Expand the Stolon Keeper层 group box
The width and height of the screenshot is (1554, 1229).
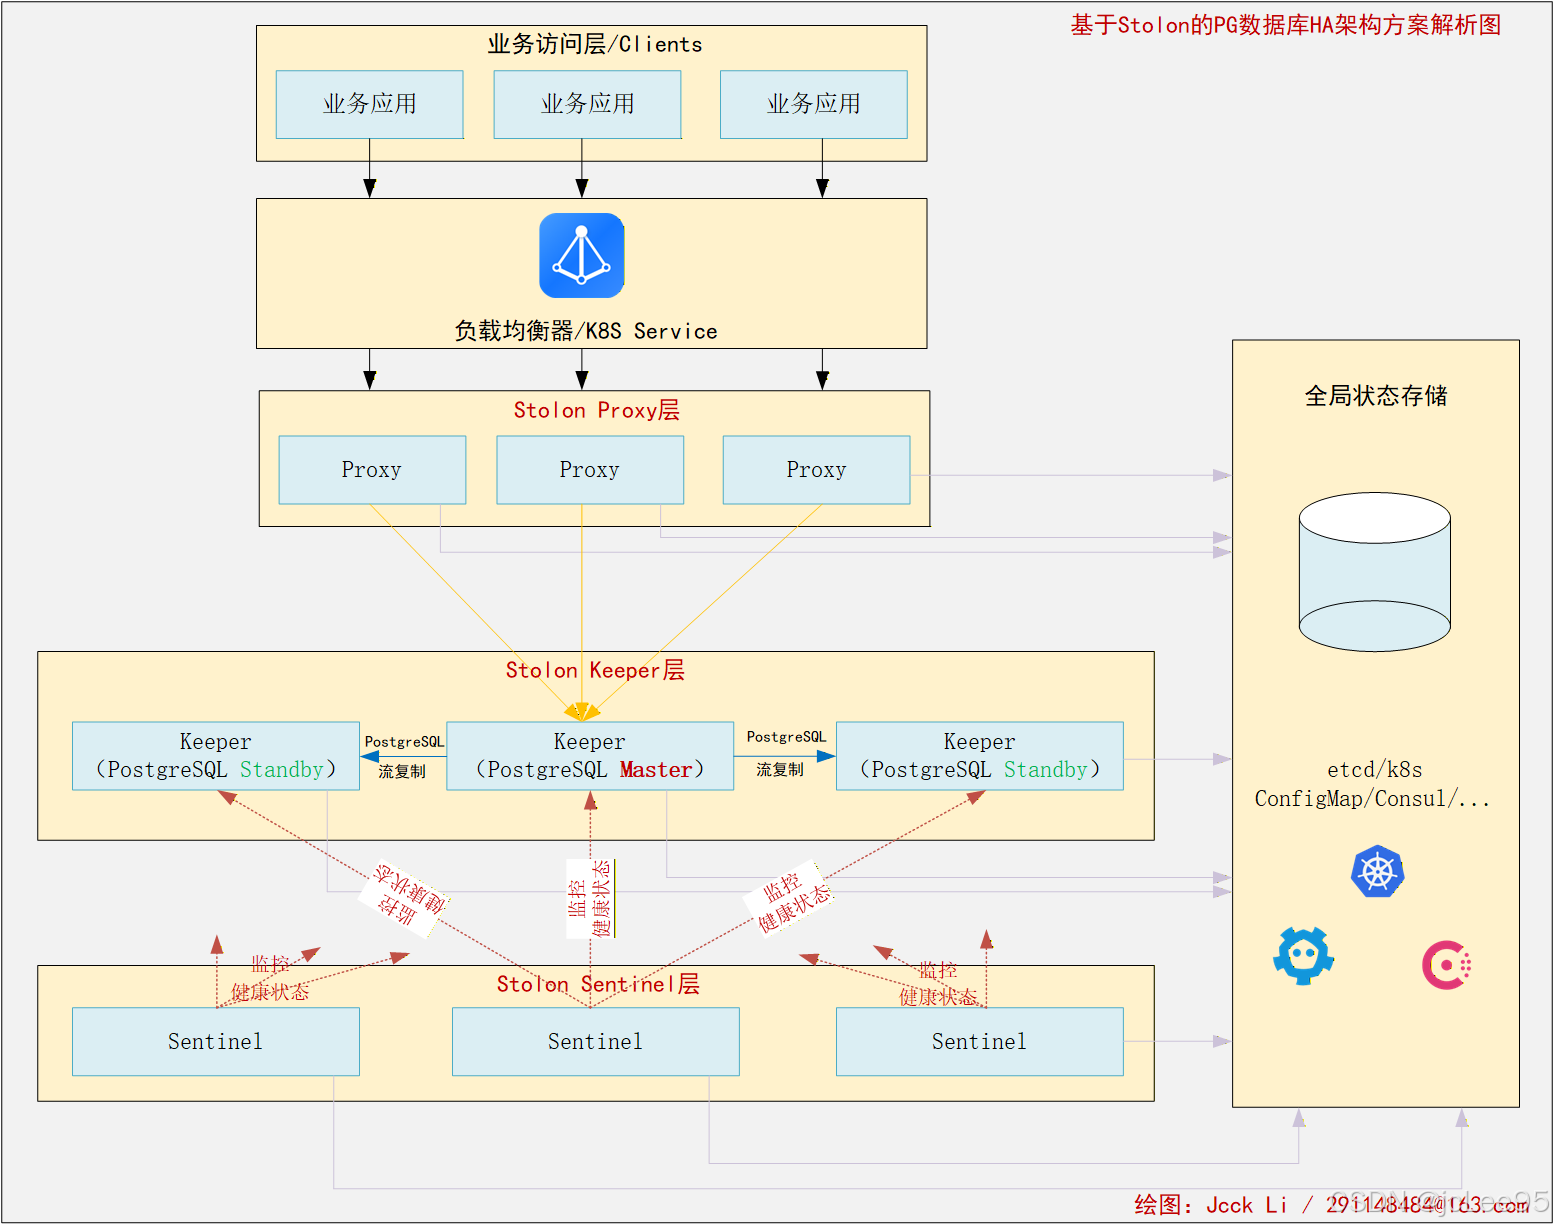595,670
